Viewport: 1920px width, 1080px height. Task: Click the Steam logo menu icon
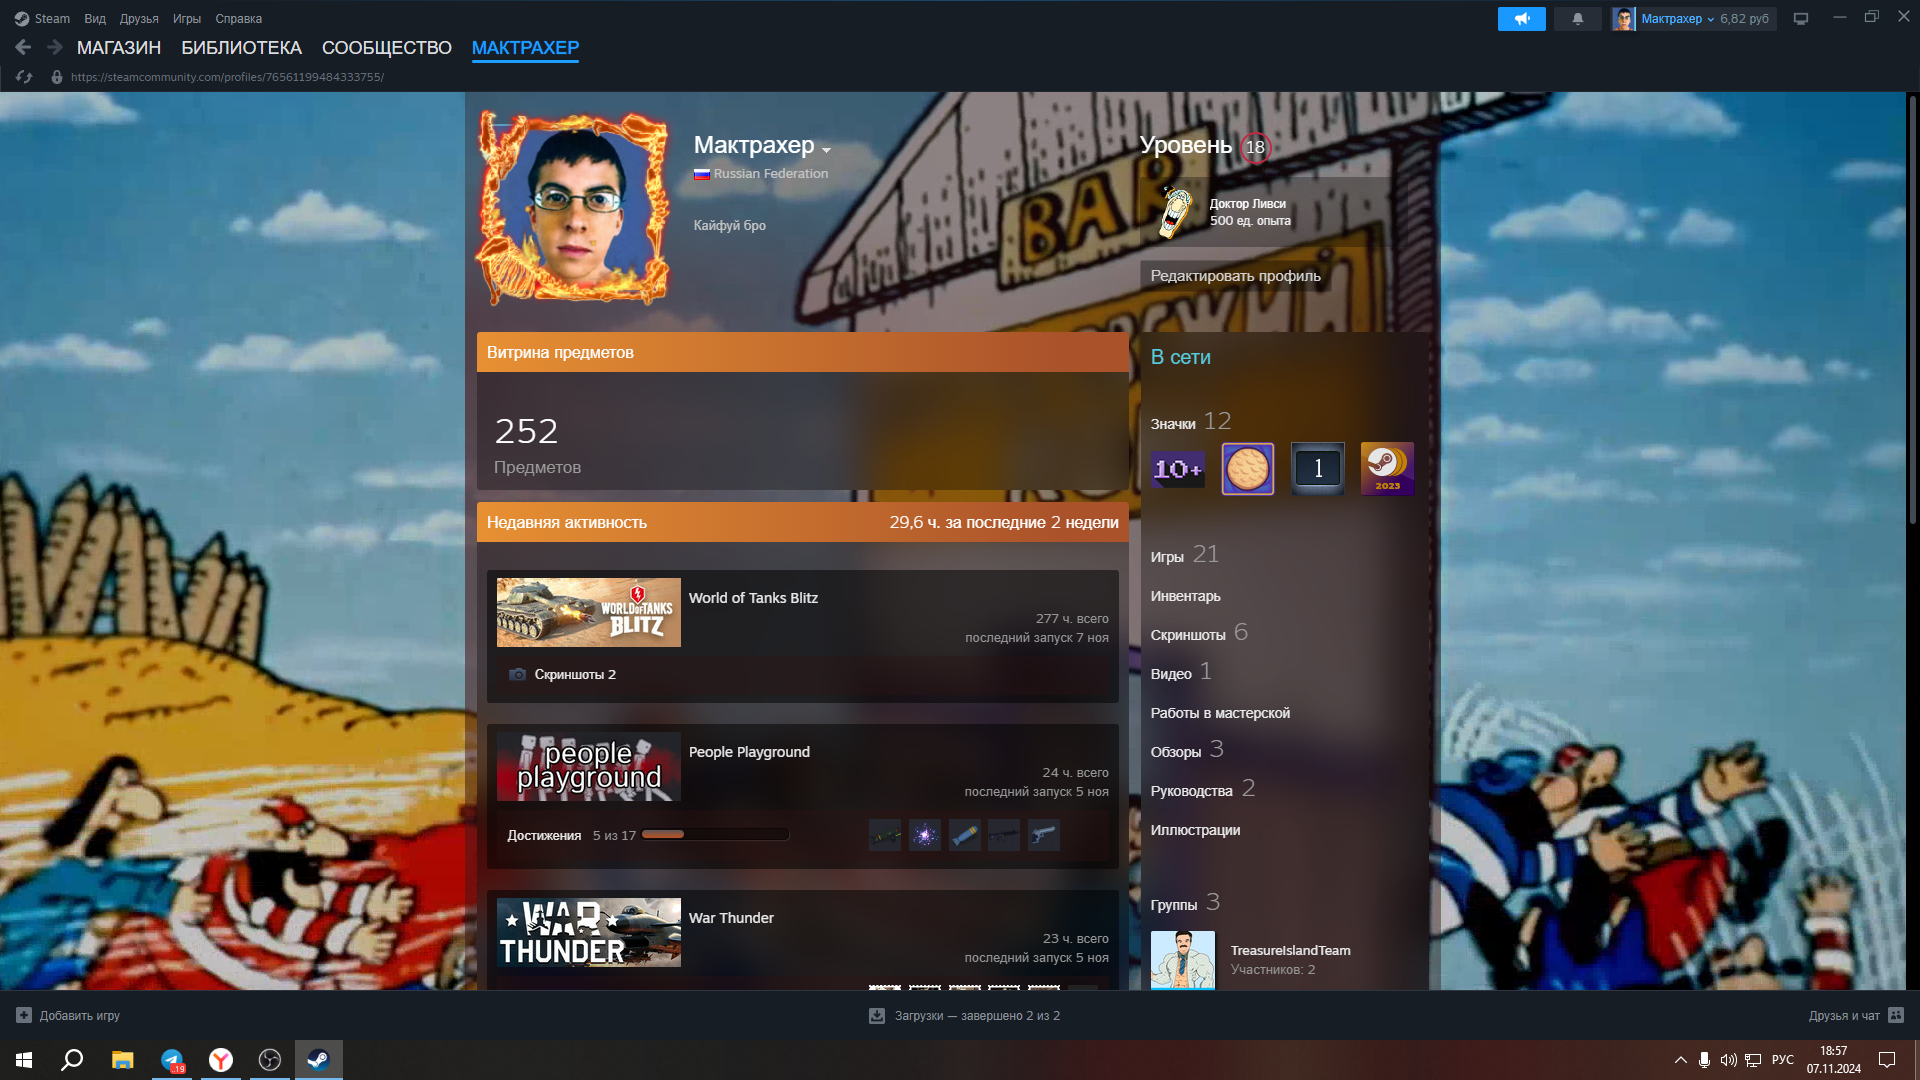(x=22, y=19)
